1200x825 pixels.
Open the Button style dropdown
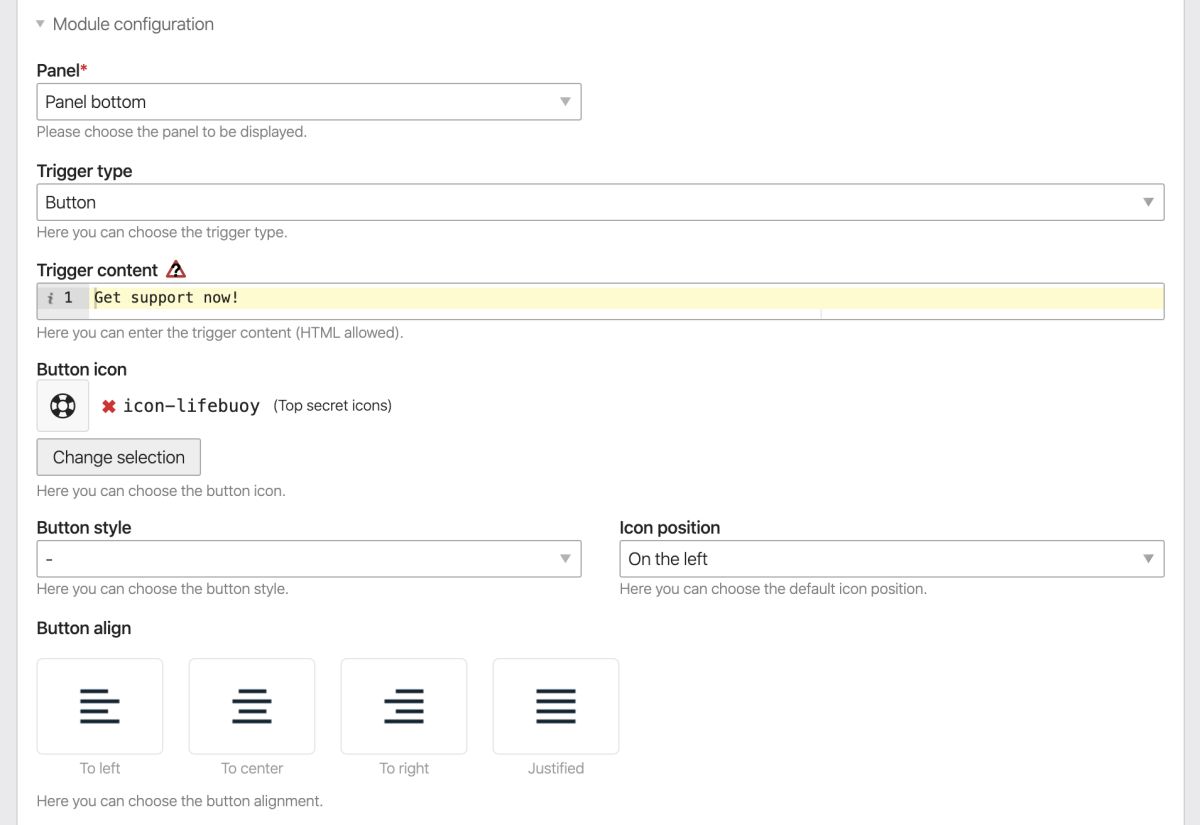click(x=308, y=559)
